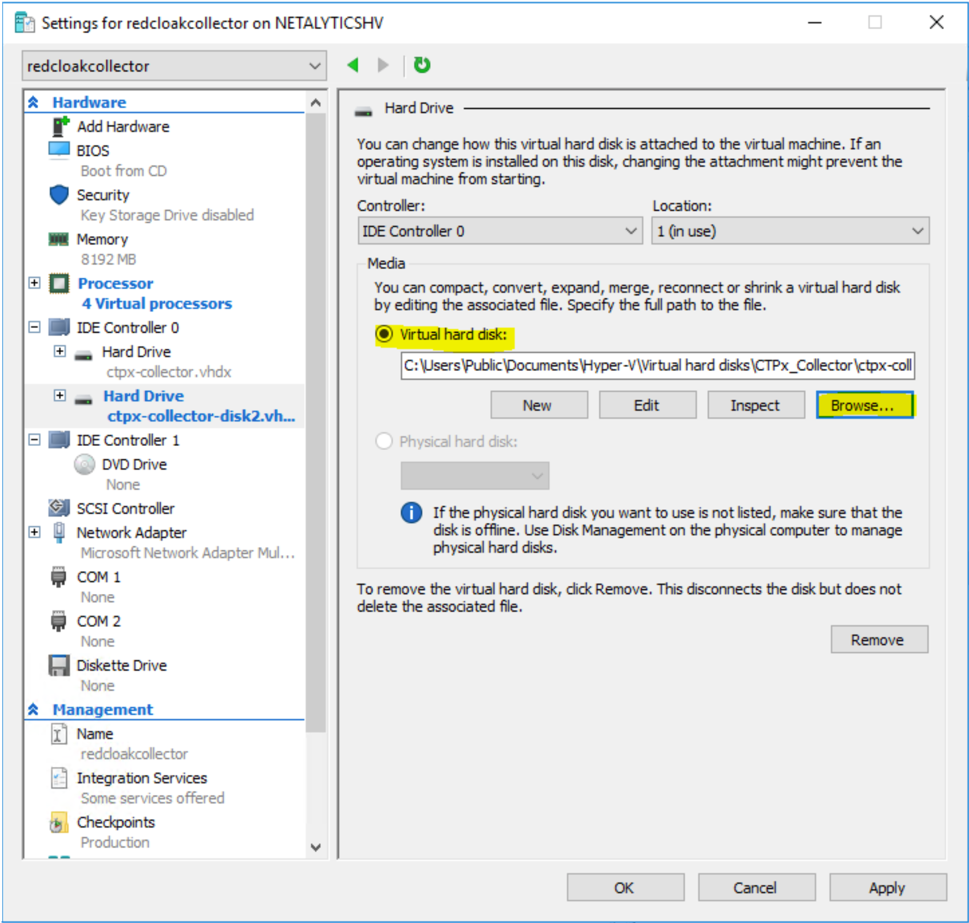Collapse the IDE Controller 1 node
The height and width of the screenshot is (923, 969).
pos(35,439)
